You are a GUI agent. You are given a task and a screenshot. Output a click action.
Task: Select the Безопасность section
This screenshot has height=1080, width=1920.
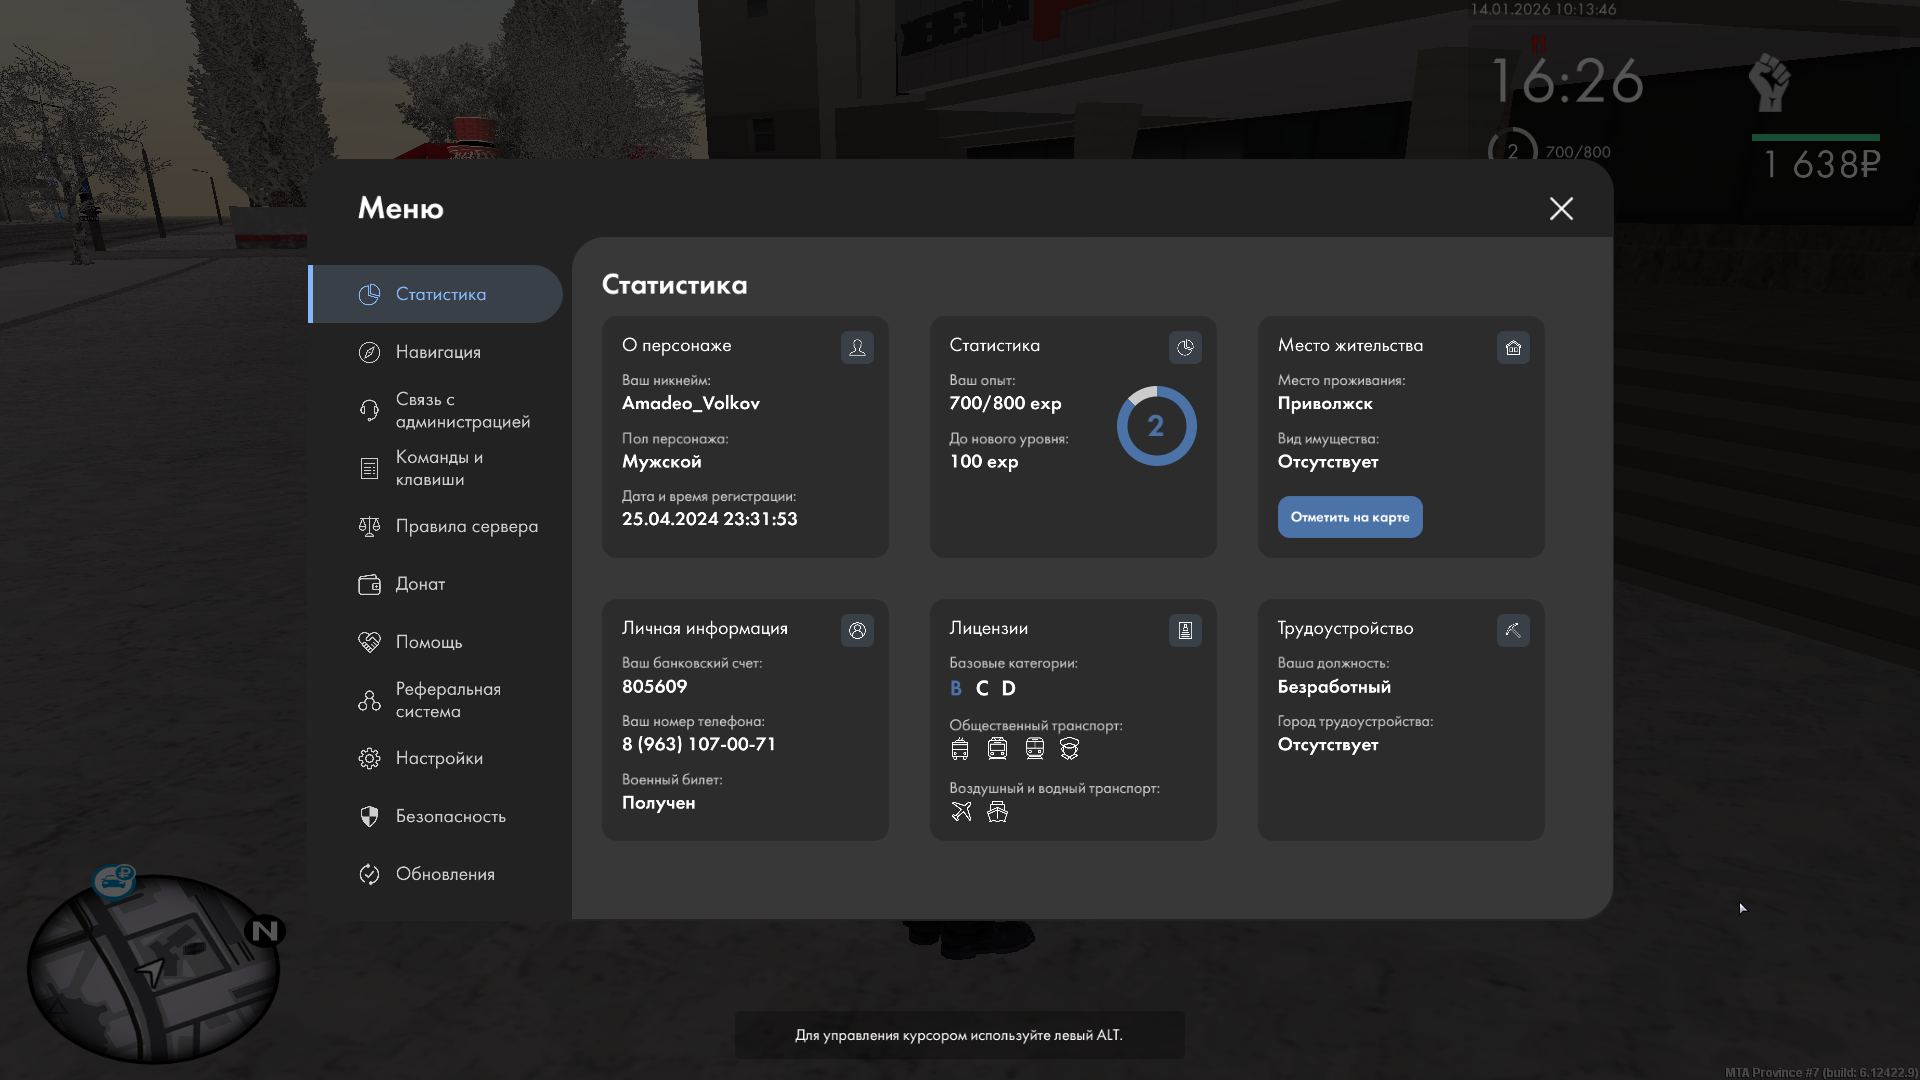450,816
